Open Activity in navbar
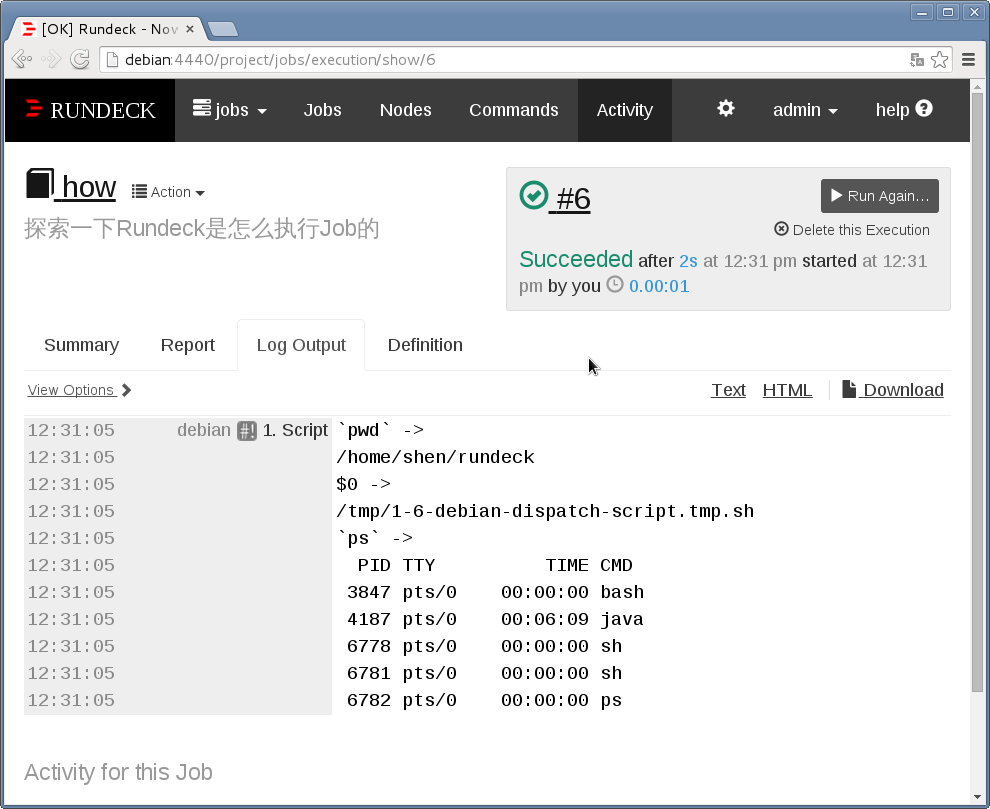This screenshot has height=809, width=990. (624, 110)
